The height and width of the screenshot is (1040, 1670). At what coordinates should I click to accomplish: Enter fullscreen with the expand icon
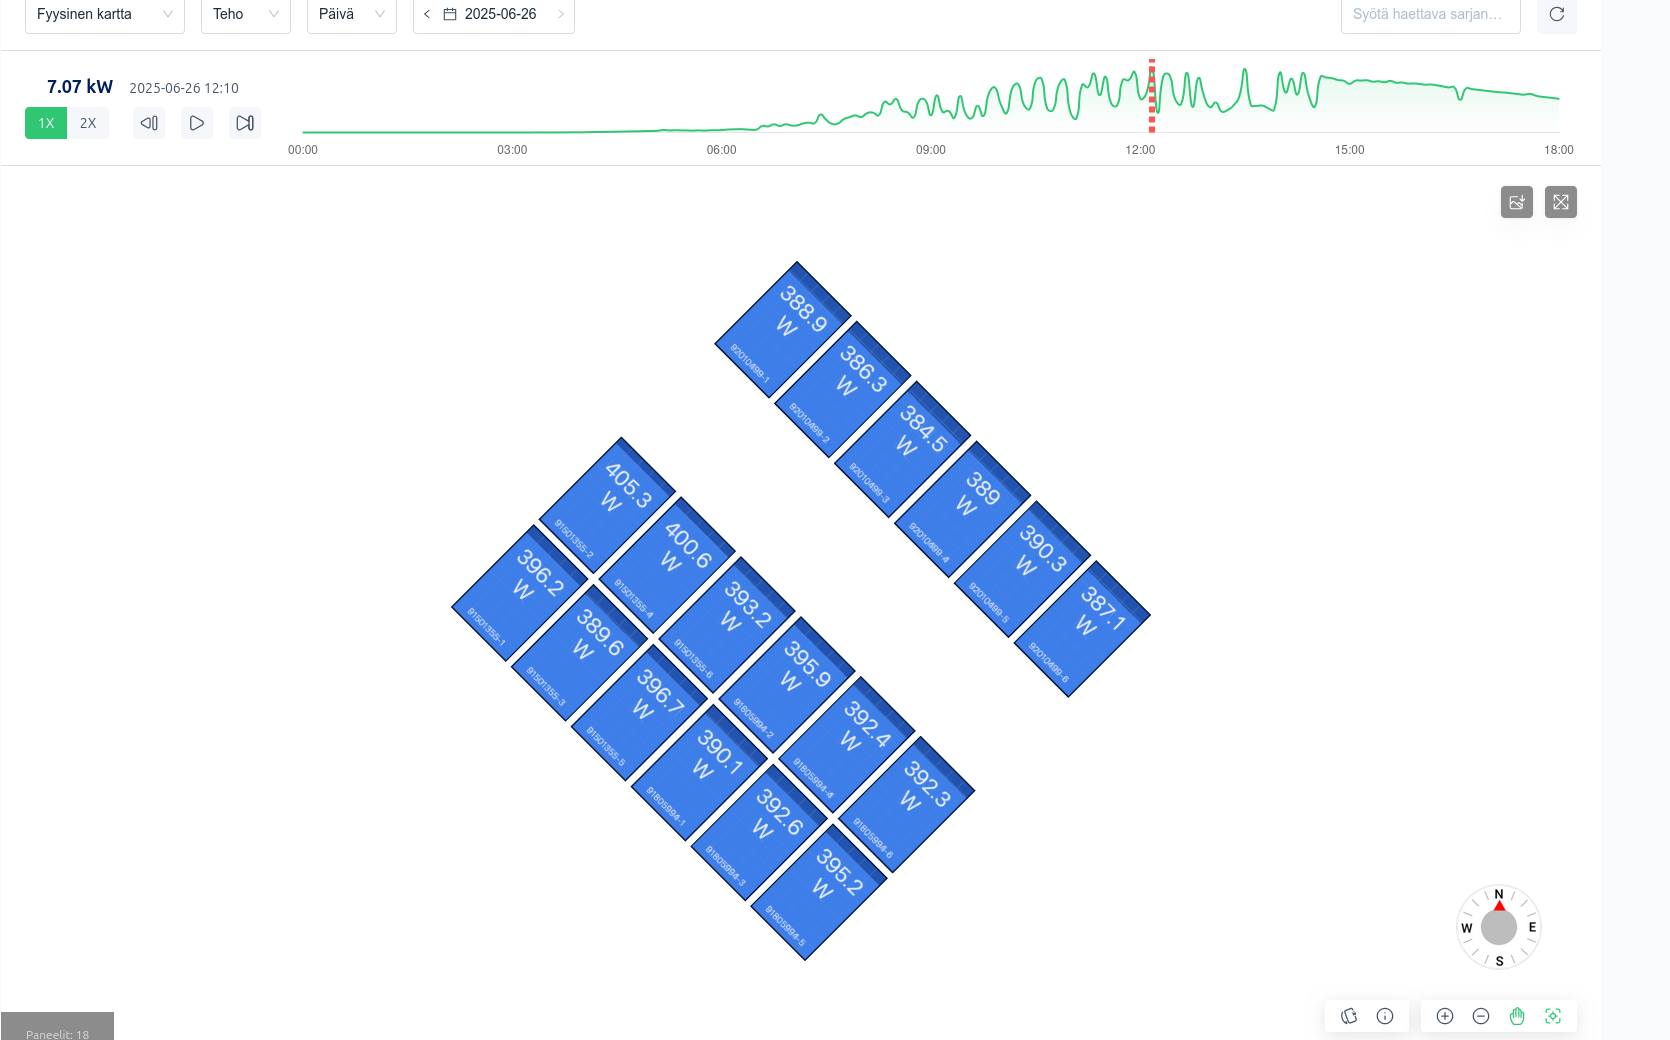point(1560,202)
